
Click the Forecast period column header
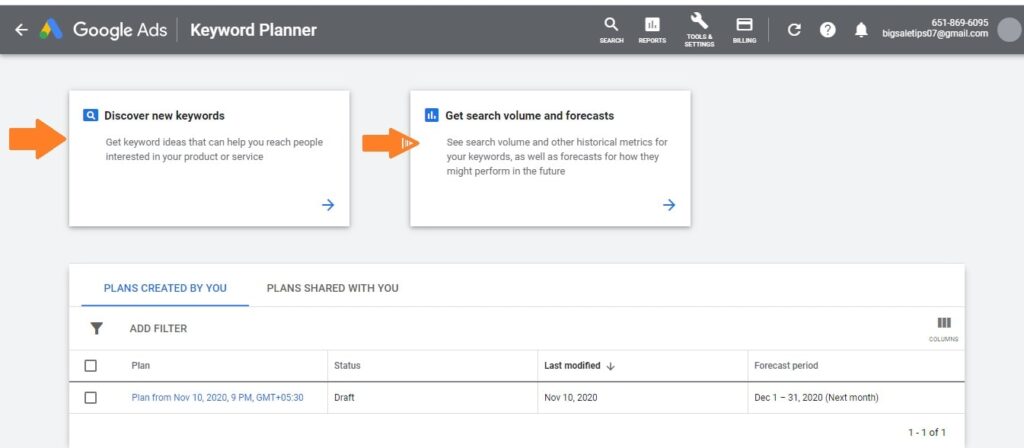pyautogui.click(x=786, y=366)
